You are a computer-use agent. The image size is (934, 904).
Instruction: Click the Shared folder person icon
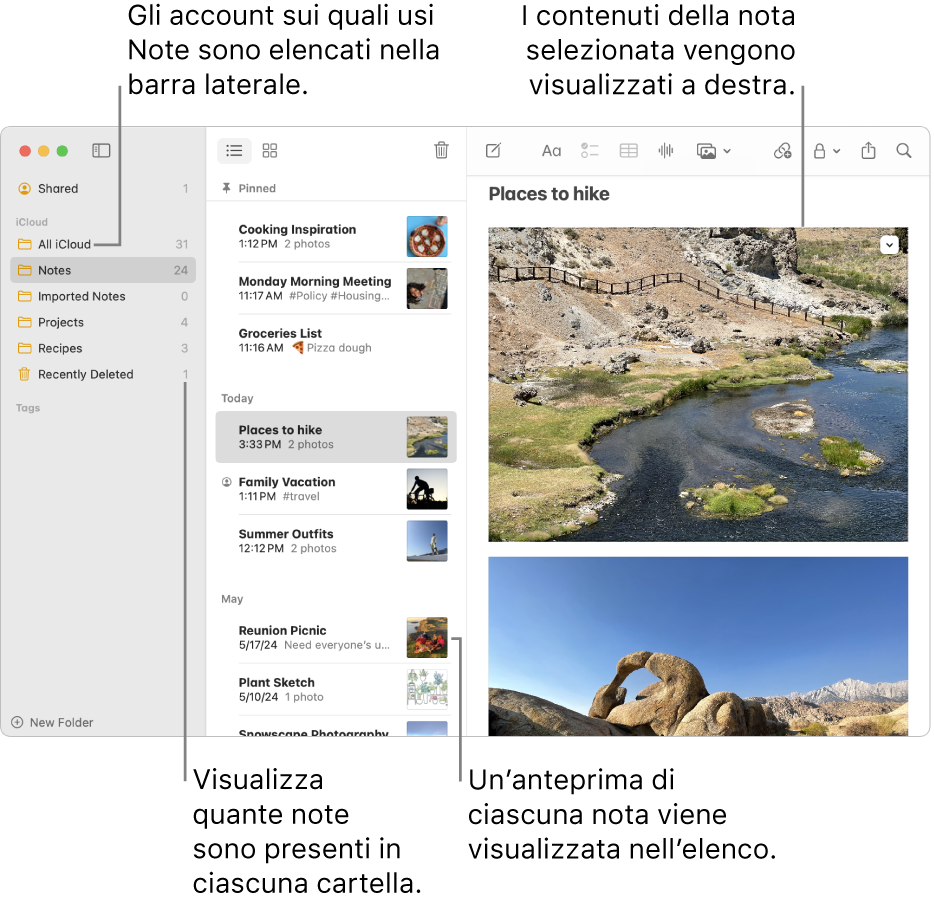24,189
